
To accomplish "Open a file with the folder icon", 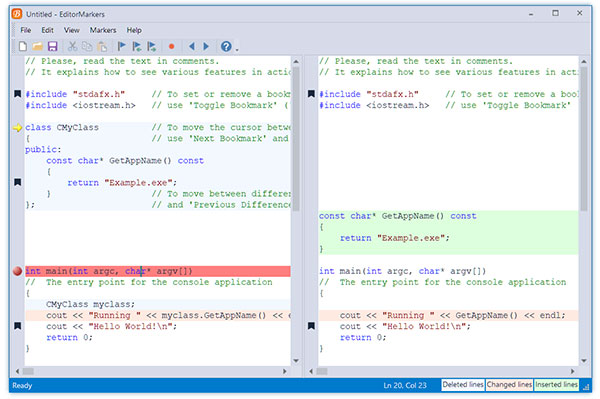I will point(38,46).
